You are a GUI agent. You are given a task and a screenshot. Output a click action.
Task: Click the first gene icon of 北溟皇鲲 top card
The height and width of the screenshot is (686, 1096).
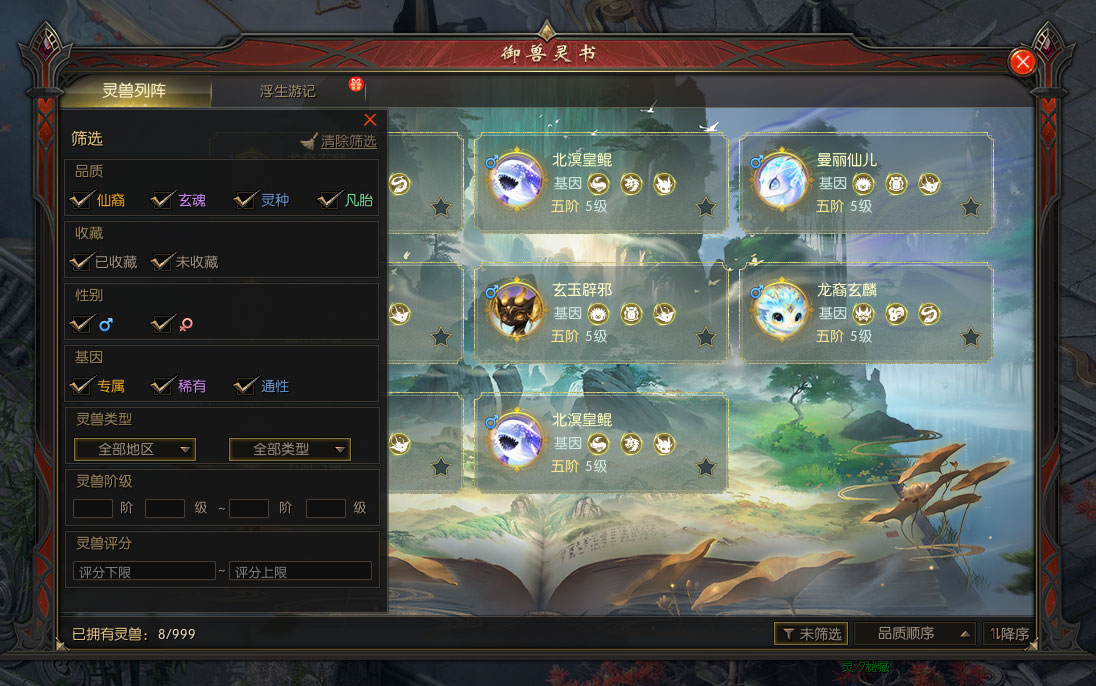[598, 184]
